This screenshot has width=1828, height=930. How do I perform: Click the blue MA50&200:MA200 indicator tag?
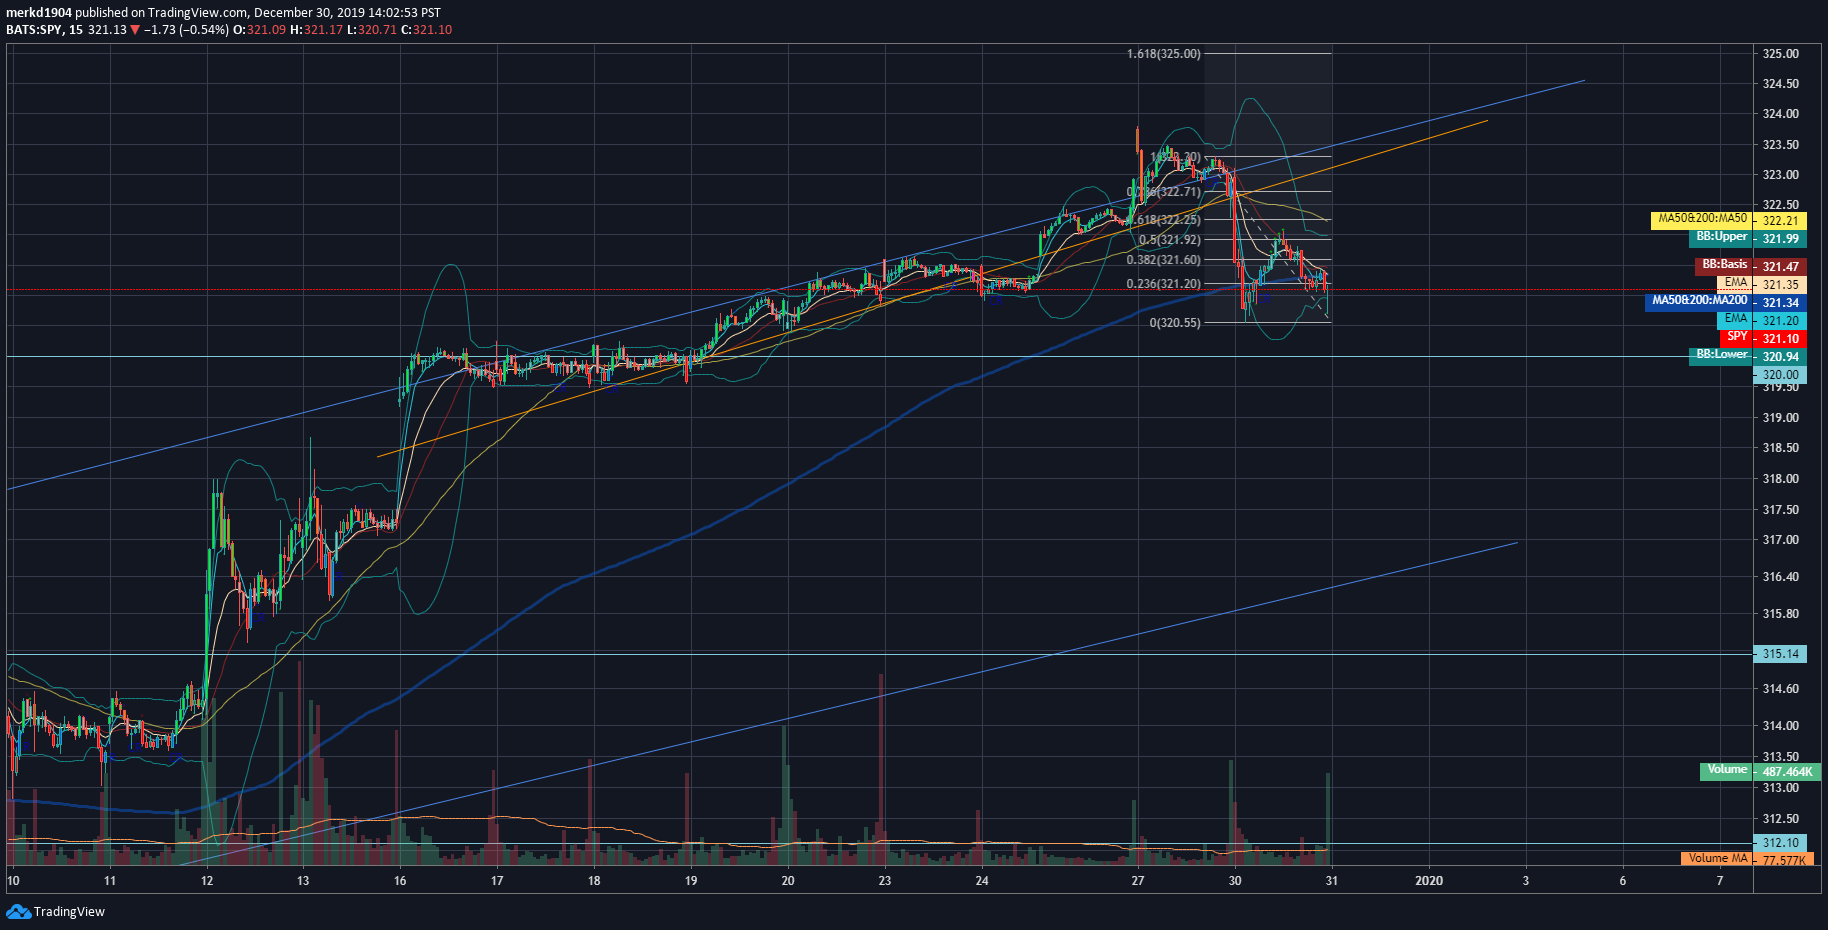pos(1699,301)
